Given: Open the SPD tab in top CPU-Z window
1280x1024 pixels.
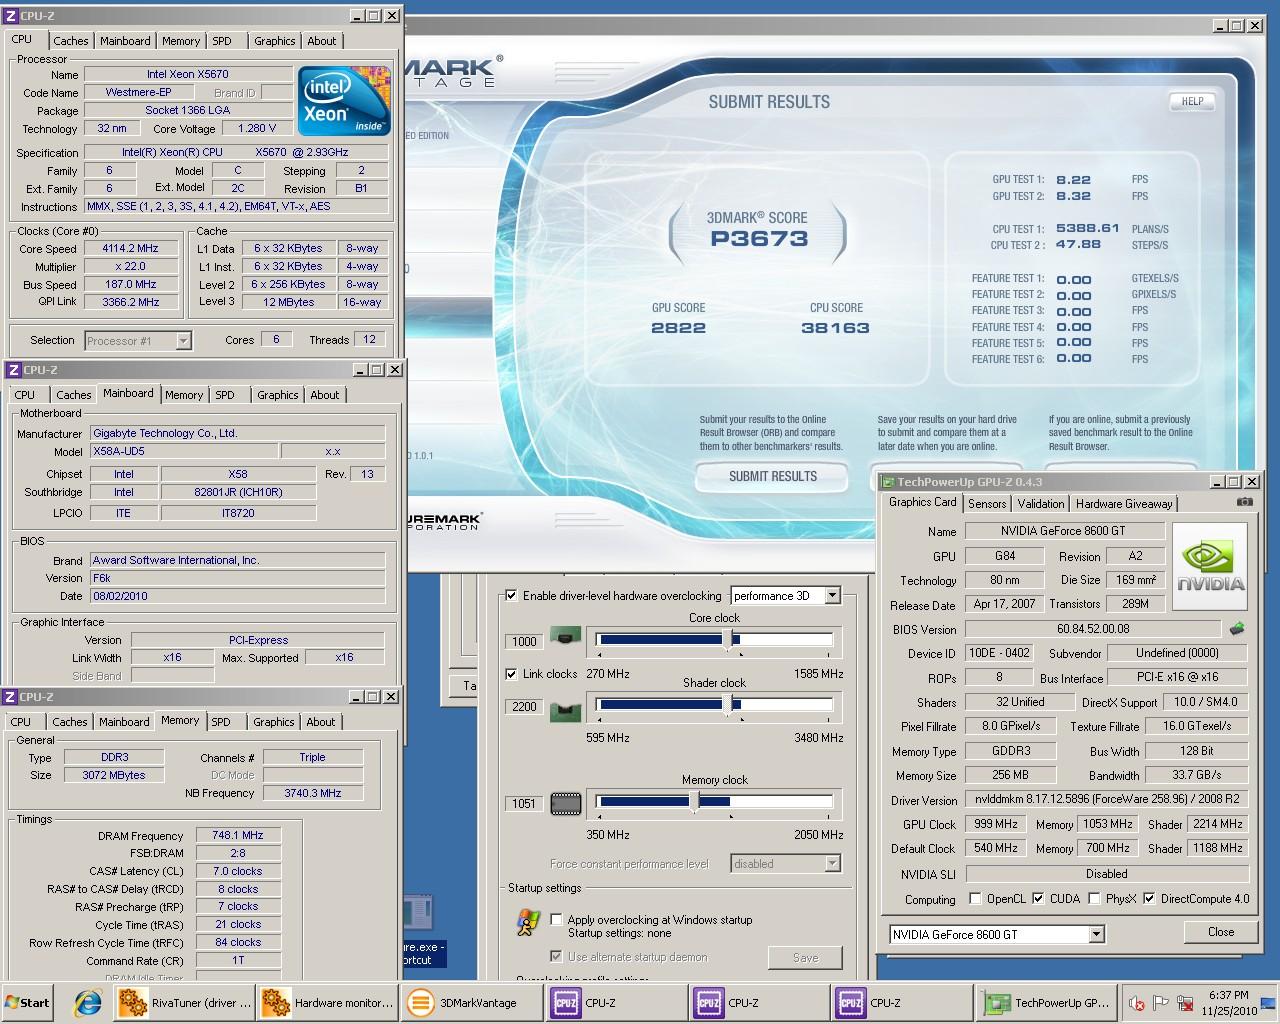Looking at the screenshot, I should (x=222, y=41).
